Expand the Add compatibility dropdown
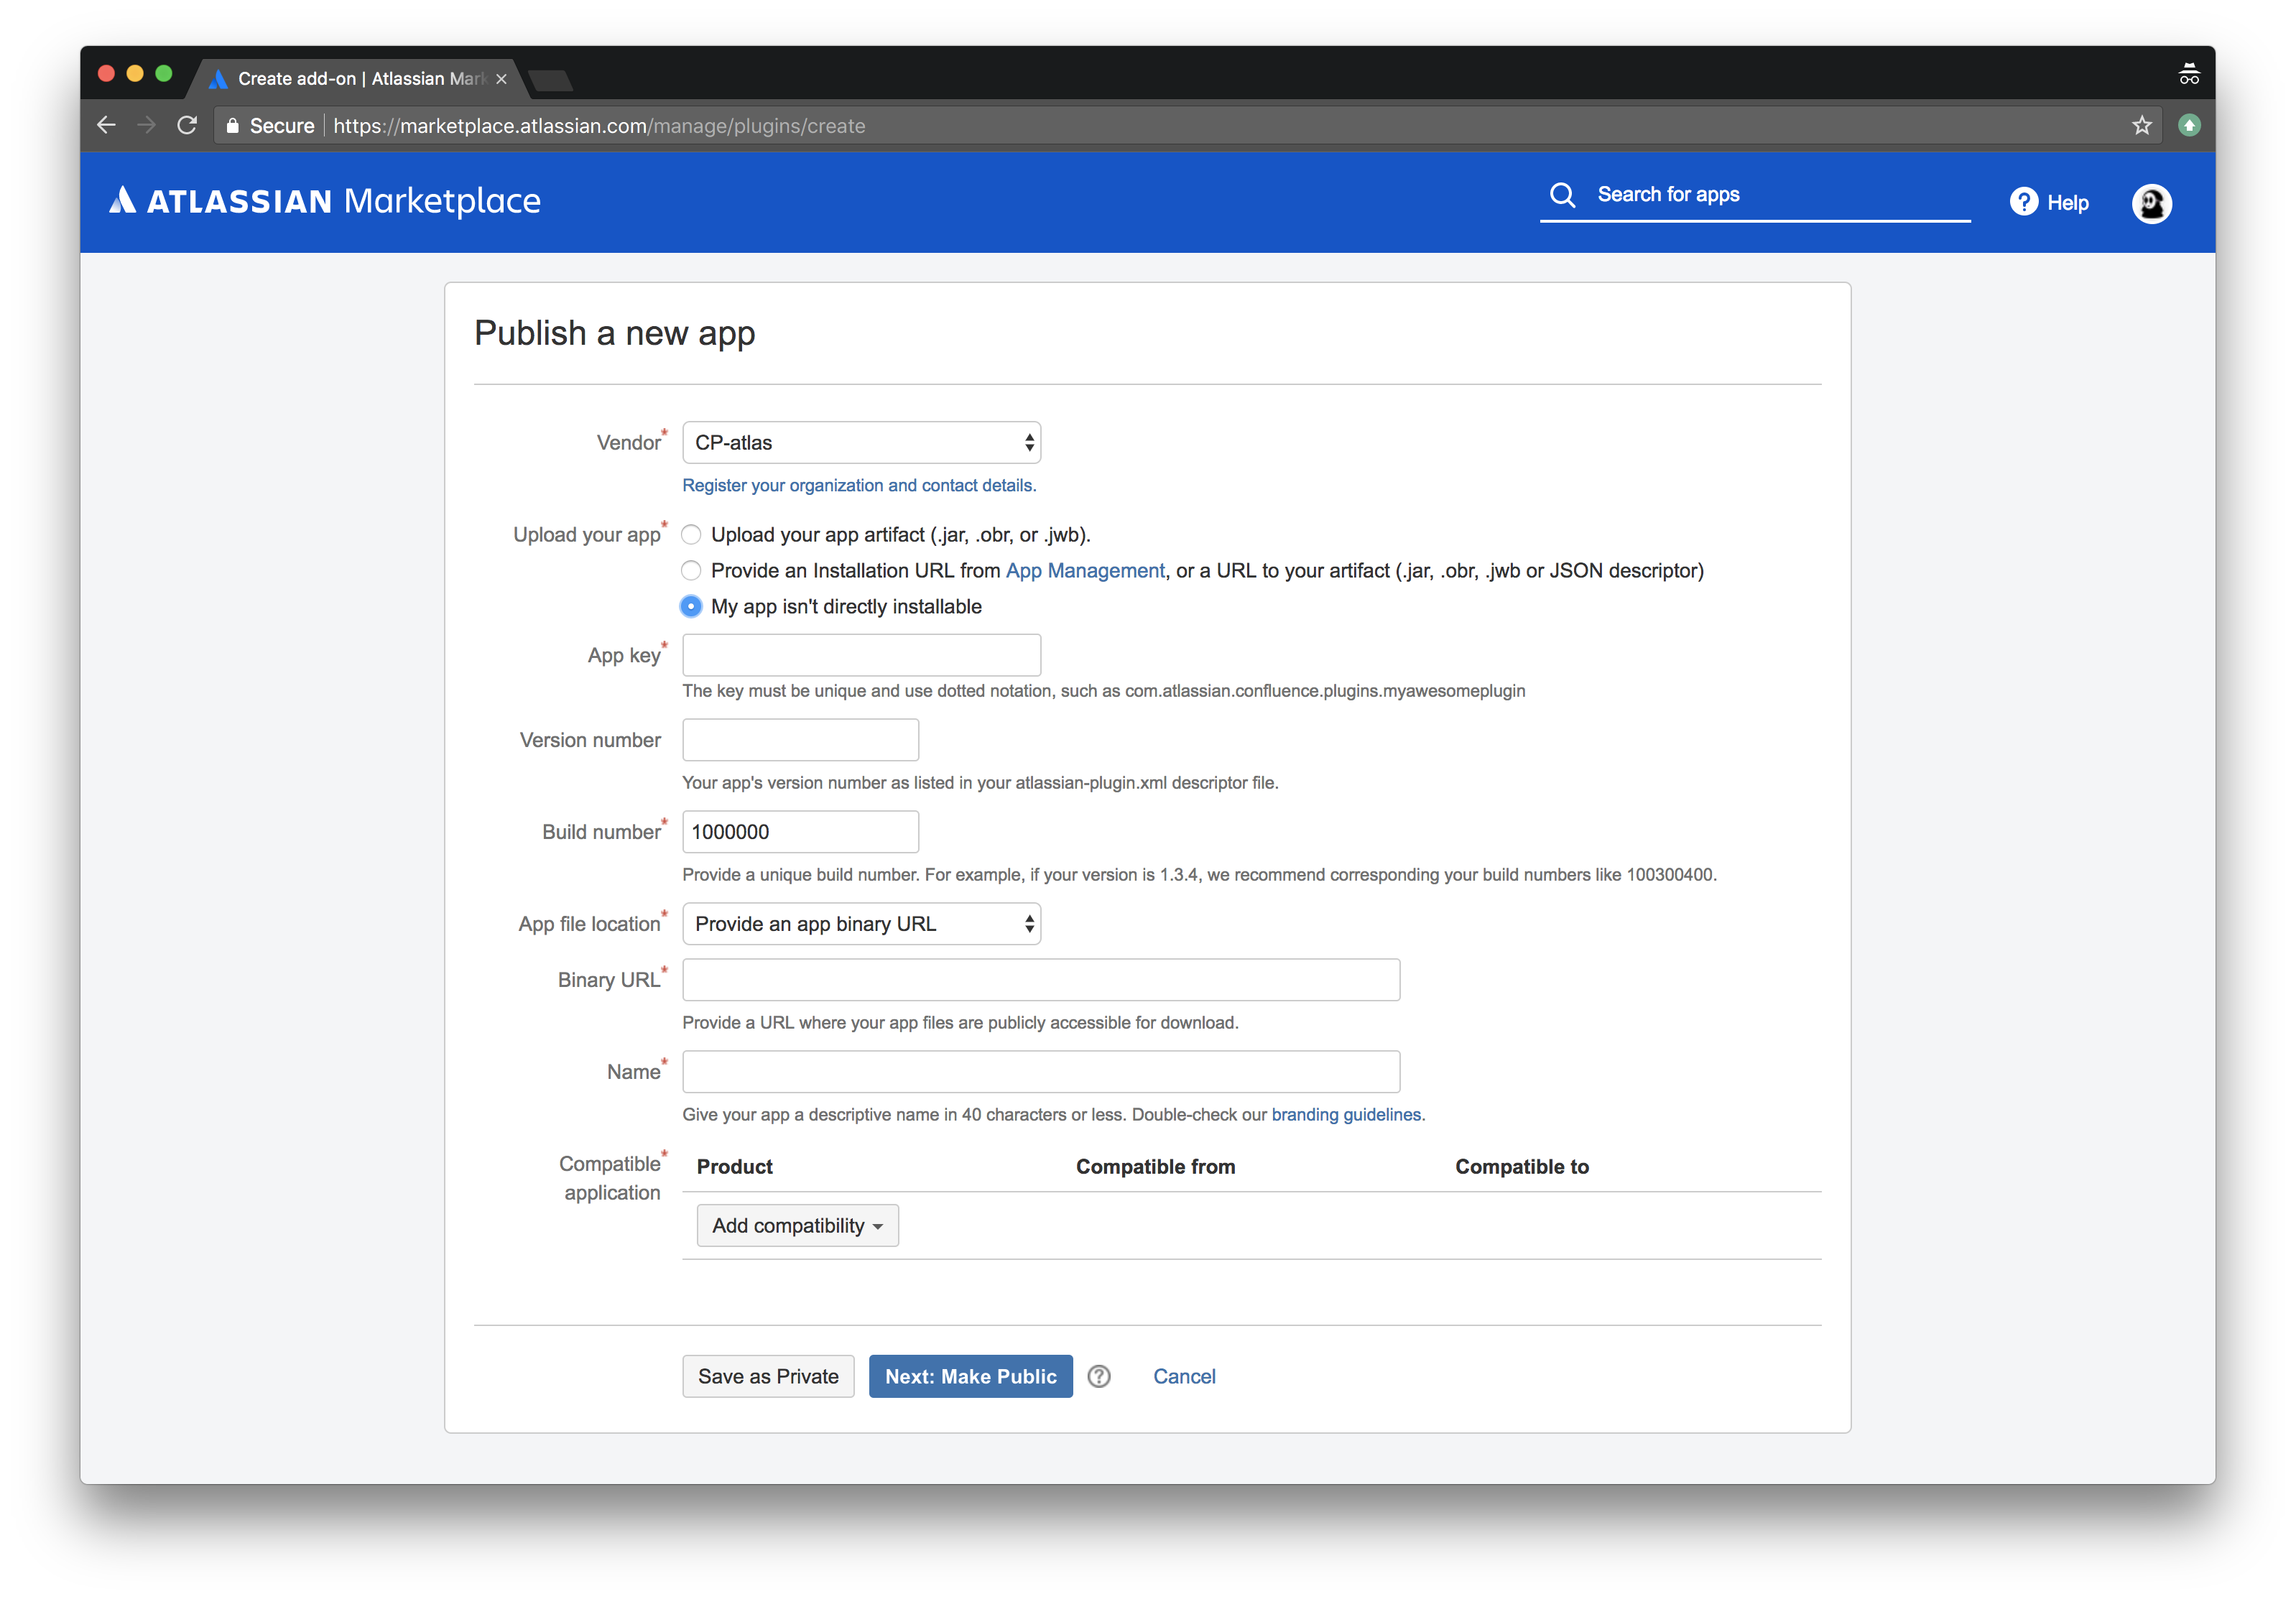Viewport: 2296px width, 1599px height. tap(797, 1225)
